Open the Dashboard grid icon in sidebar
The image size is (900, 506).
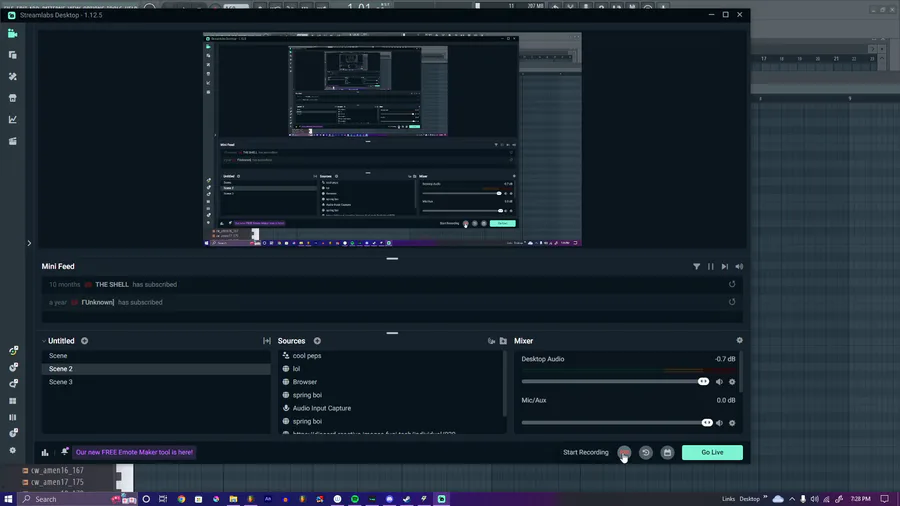[13, 401]
